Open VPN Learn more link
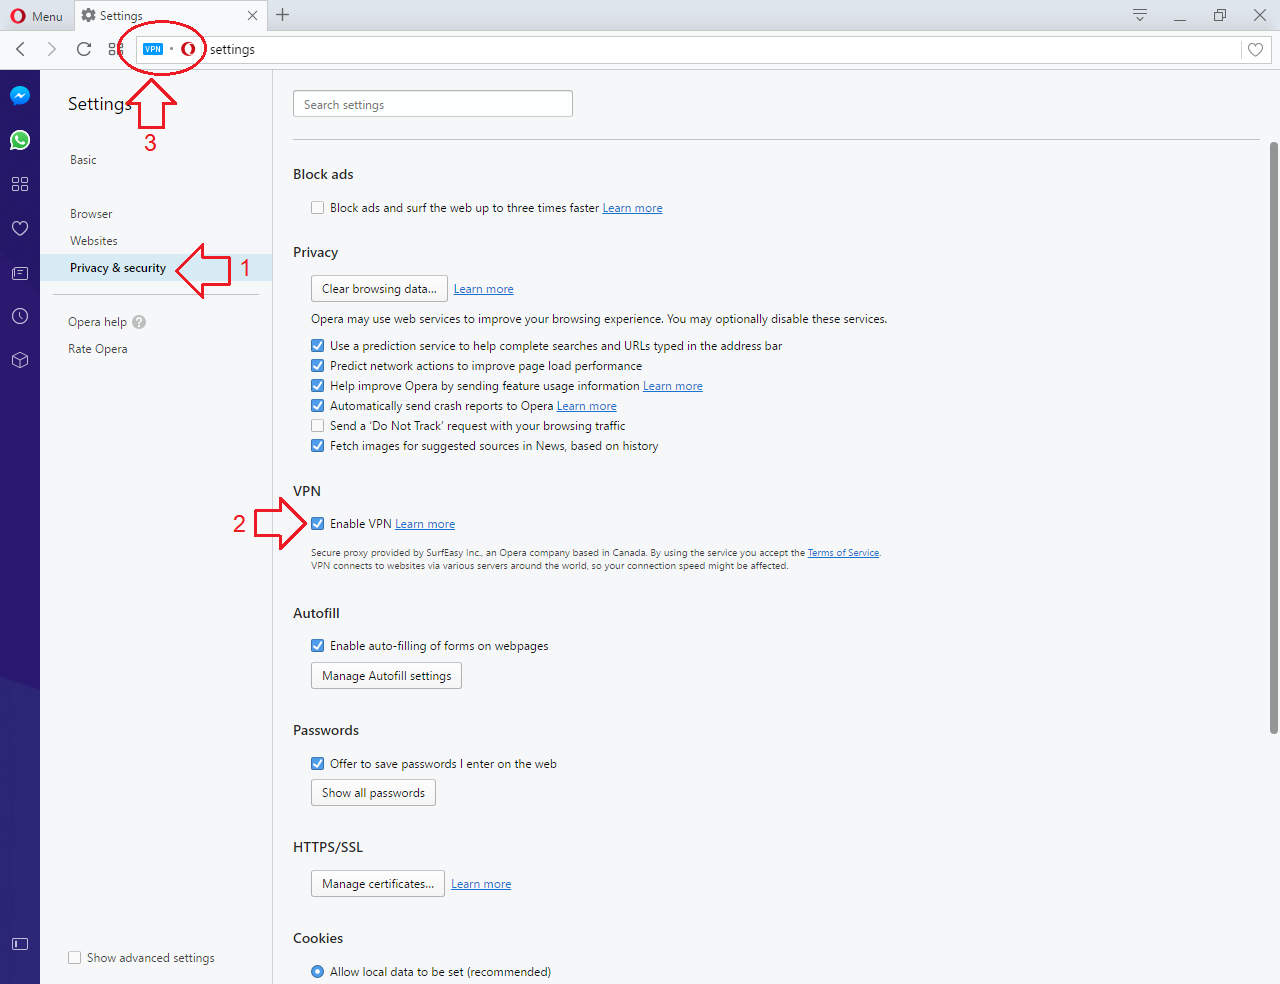The width and height of the screenshot is (1280, 984). click(424, 524)
